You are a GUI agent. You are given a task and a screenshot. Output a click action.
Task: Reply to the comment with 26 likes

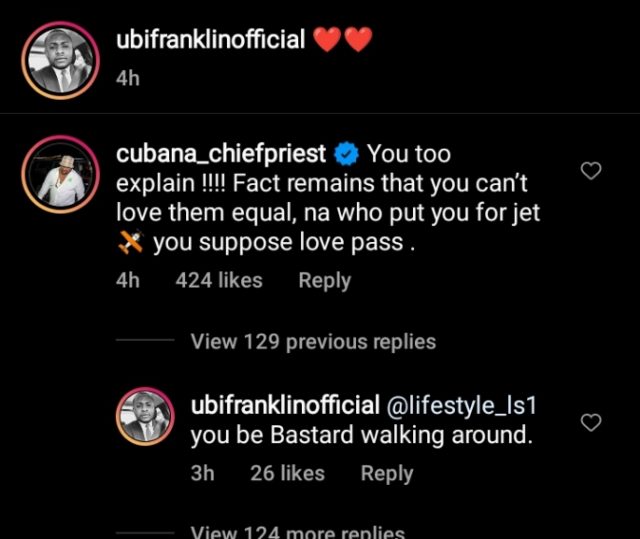tap(387, 473)
